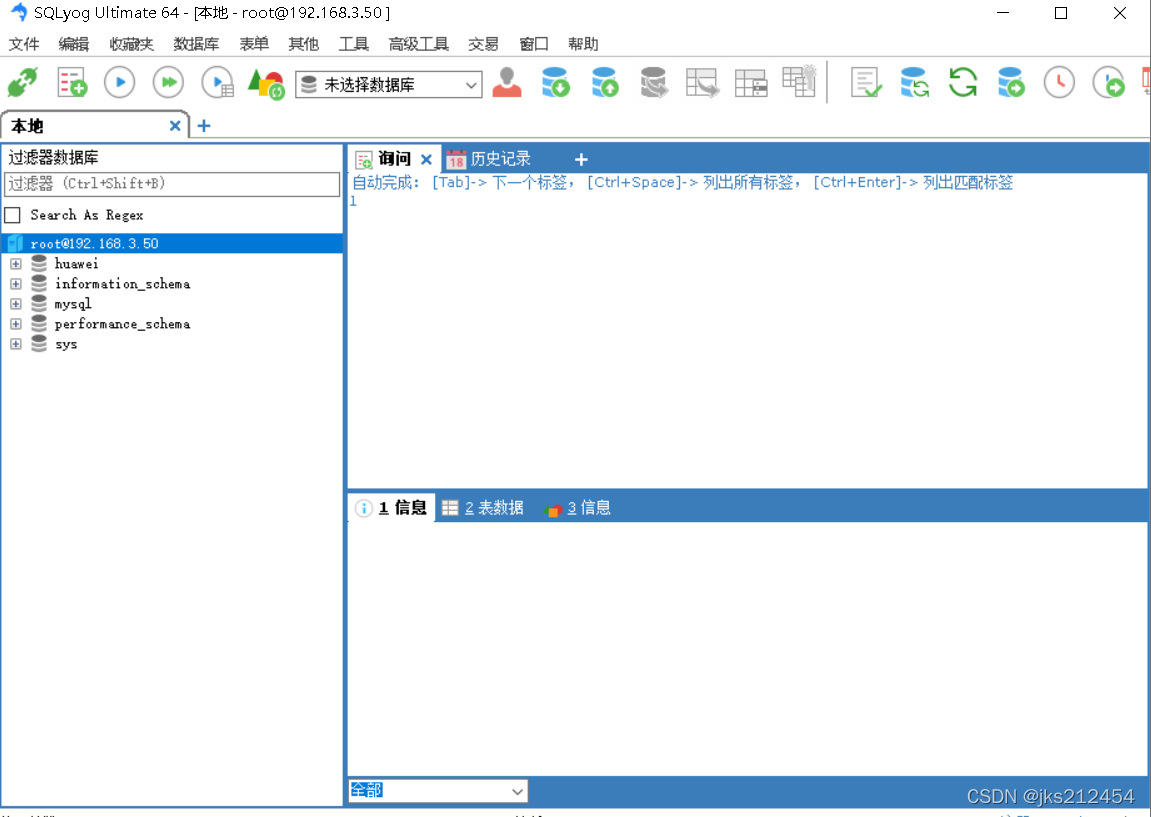
Task: Execute the current query with play icon
Action: 120,82
